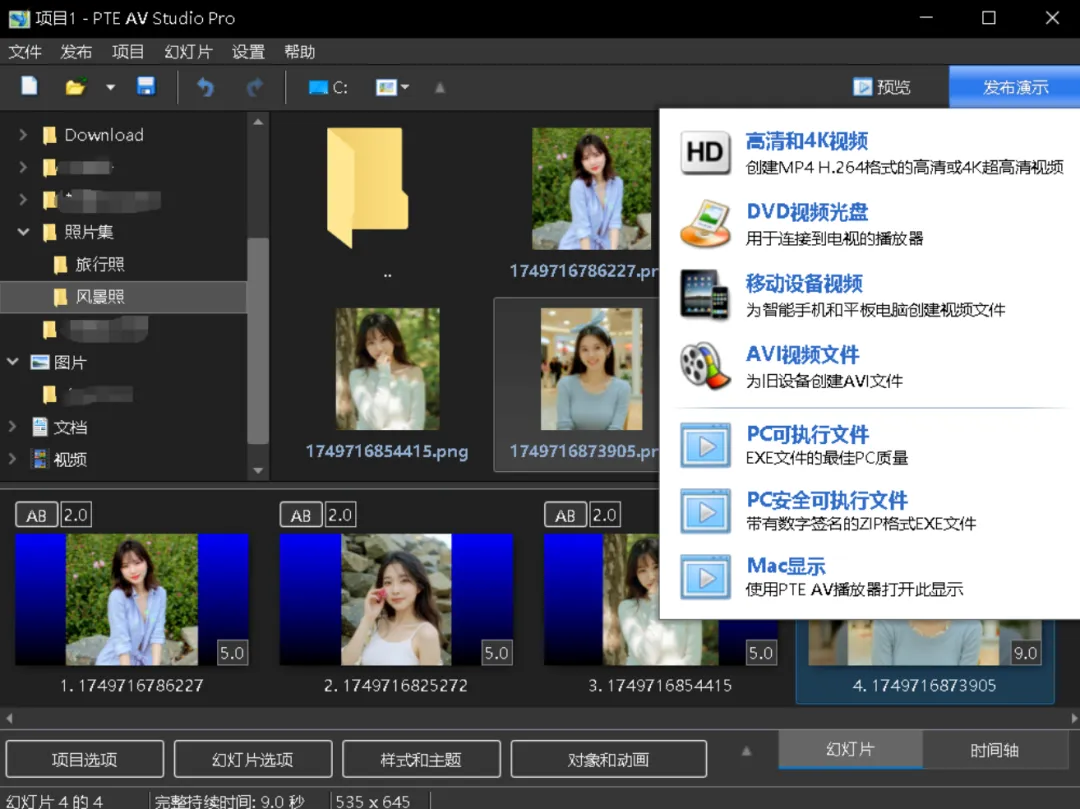Click AB transition icon on slide 3
1080x809 pixels.
click(x=565, y=515)
